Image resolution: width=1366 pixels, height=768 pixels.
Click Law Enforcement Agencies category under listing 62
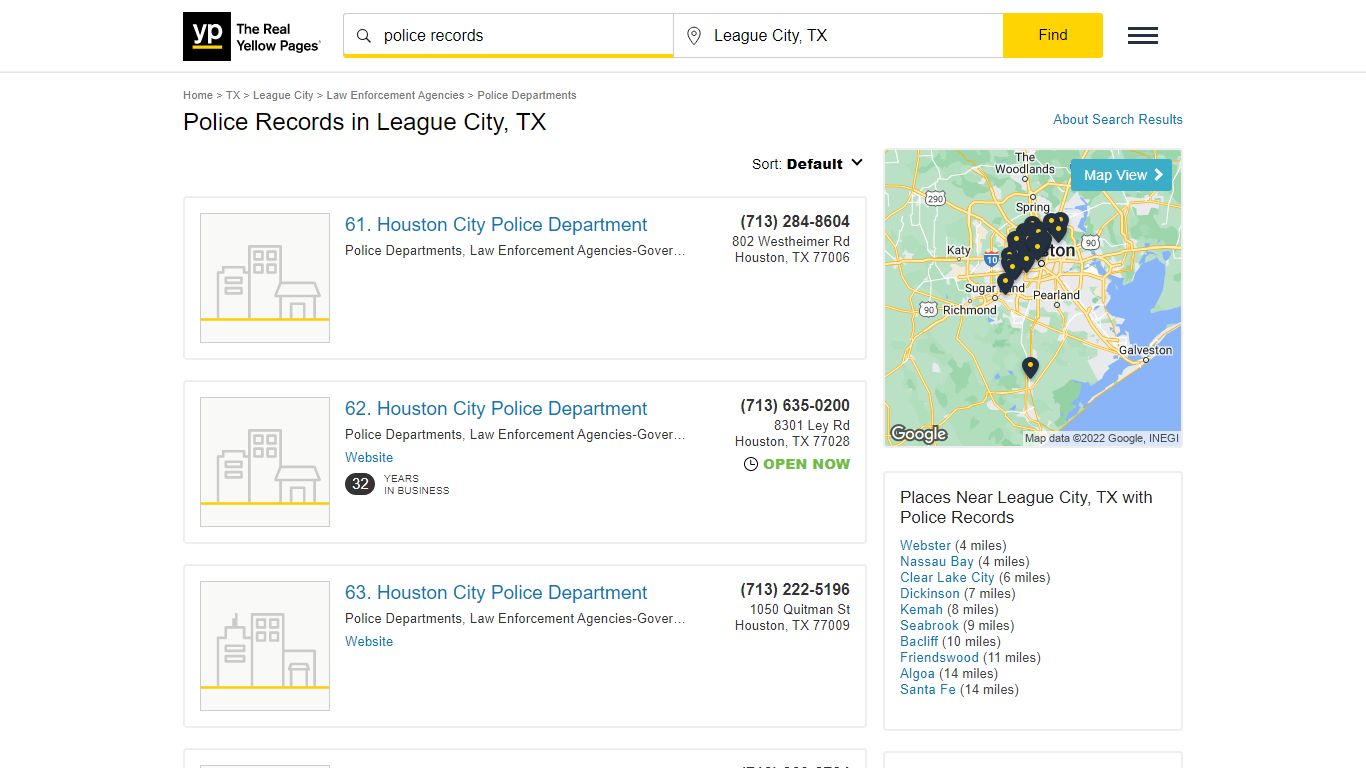(x=578, y=434)
